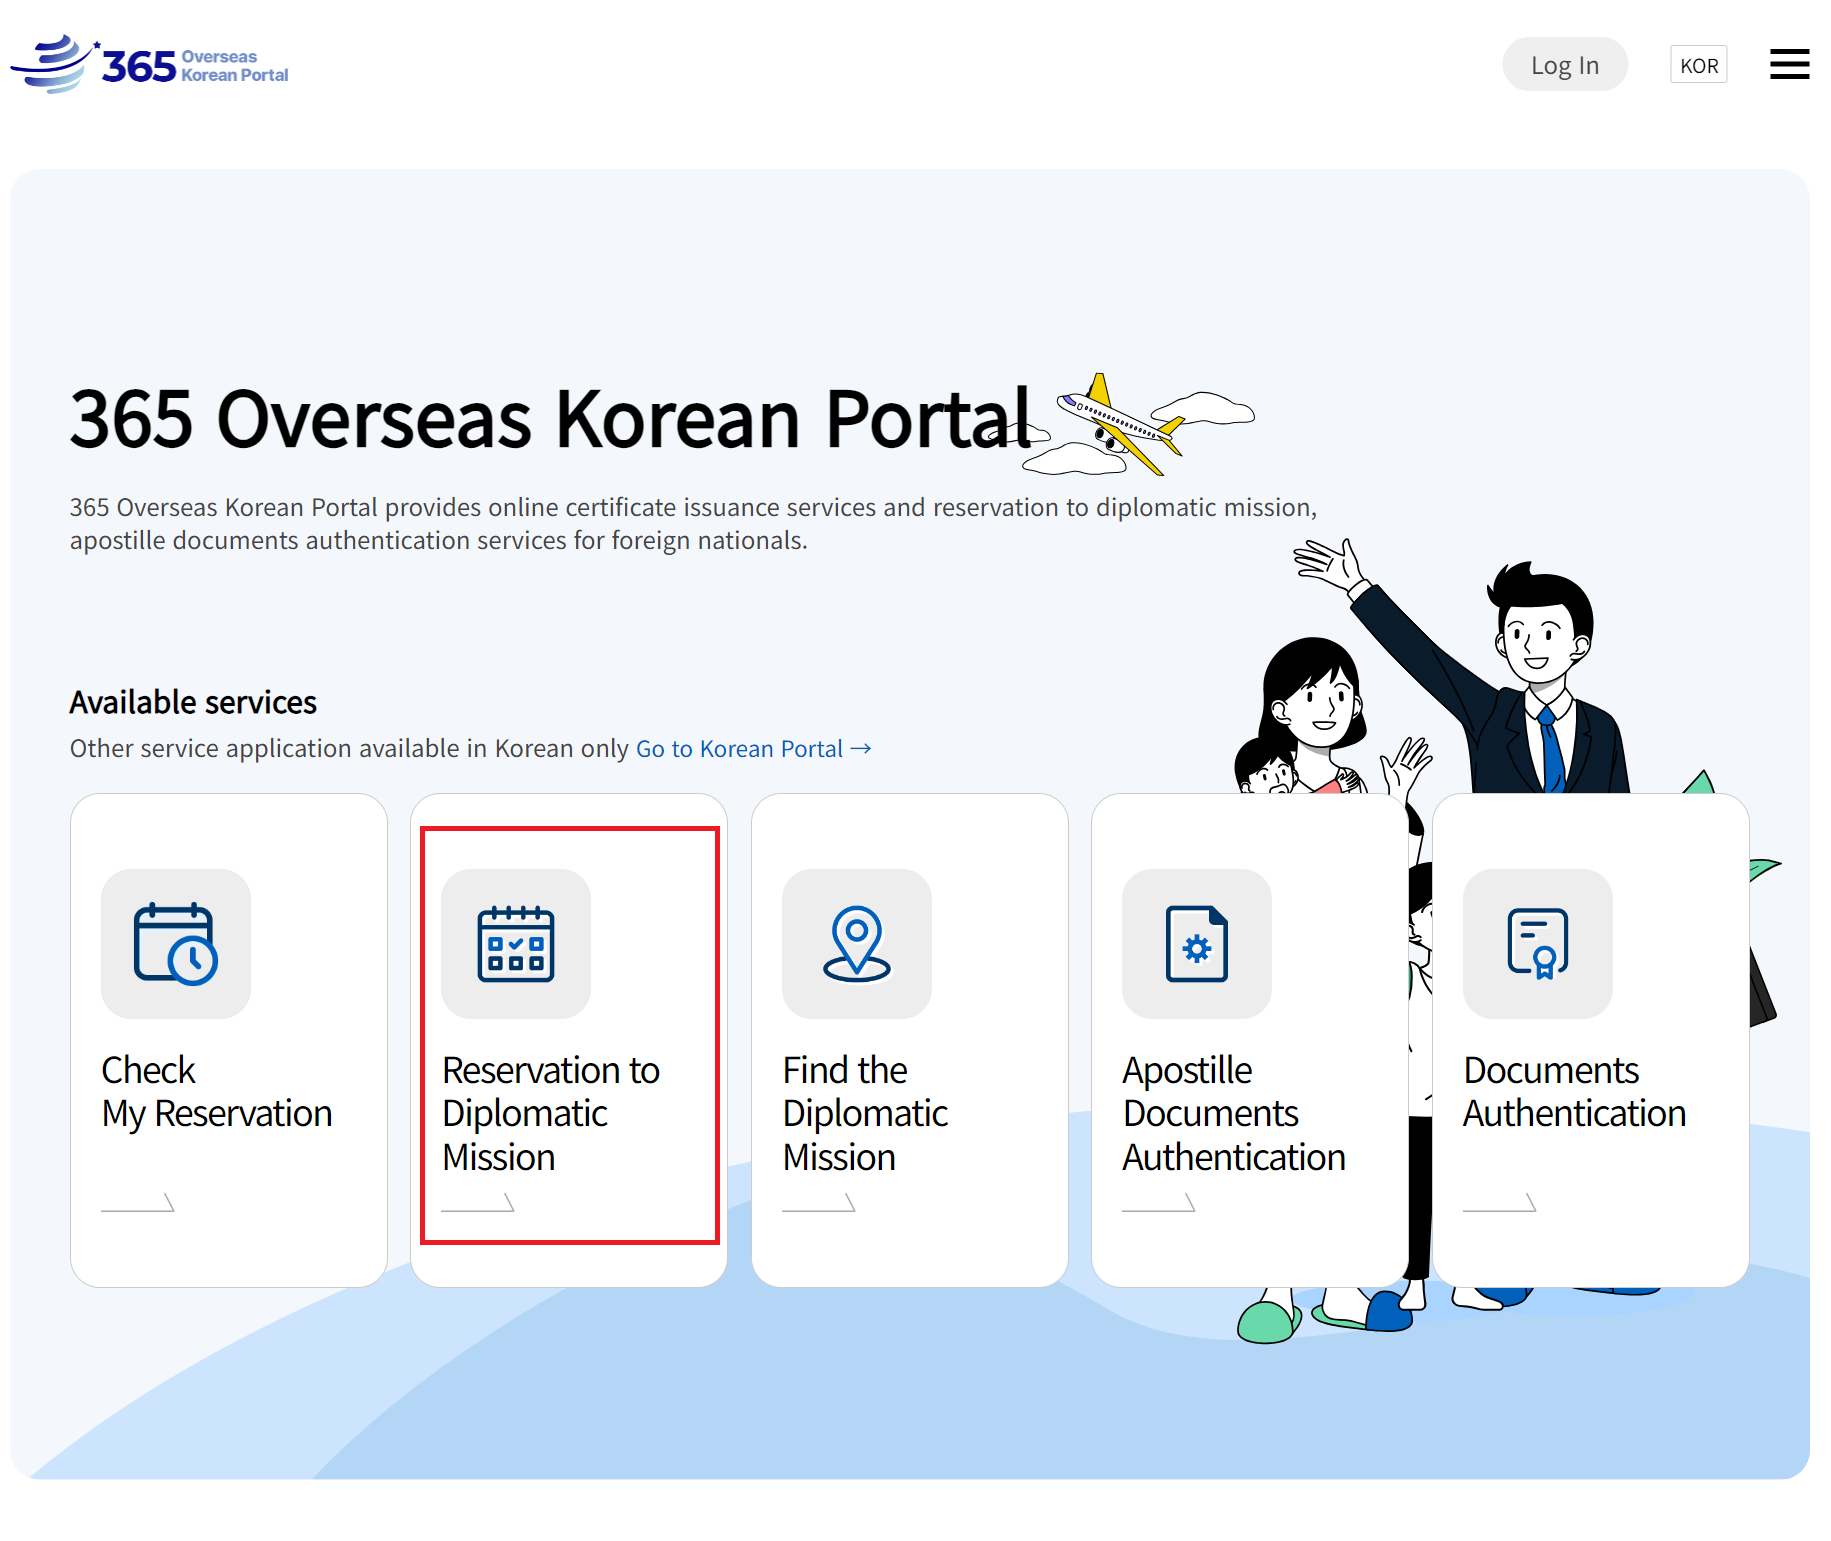This screenshot has width=1831, height=1541.
Task: Open Documents Authentication card title
Action: (x=1575, y=1092)
